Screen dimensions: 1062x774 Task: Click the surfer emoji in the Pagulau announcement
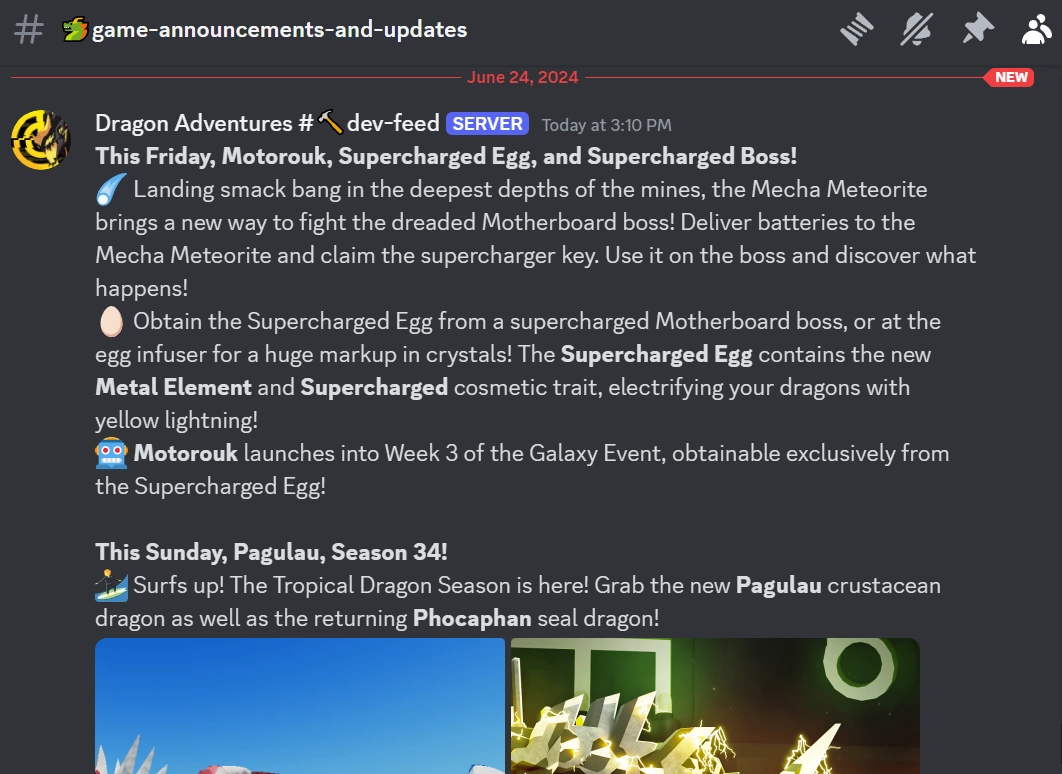108,585
